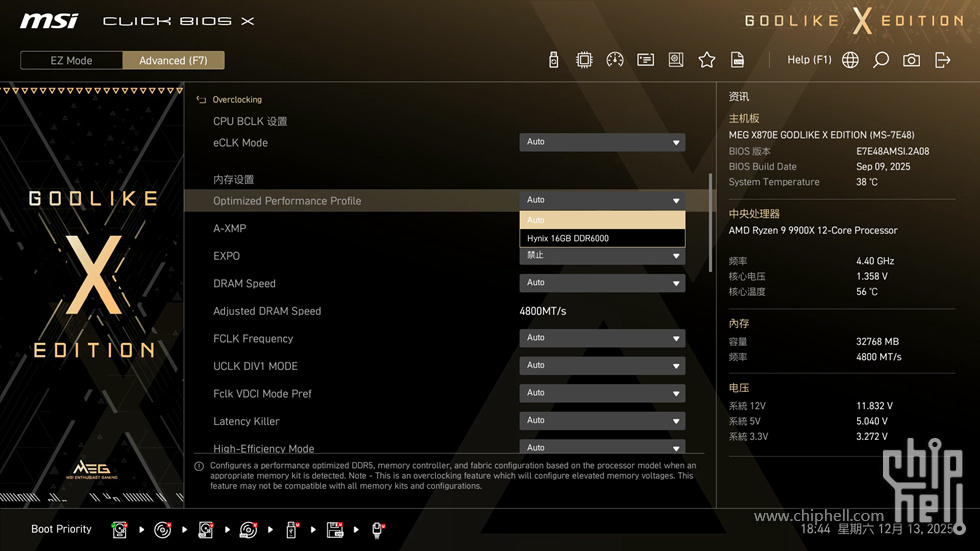Viewport: 980px width, 551px height.
Task: Take a screenshot with camera icon
Action: coord(911,60)
